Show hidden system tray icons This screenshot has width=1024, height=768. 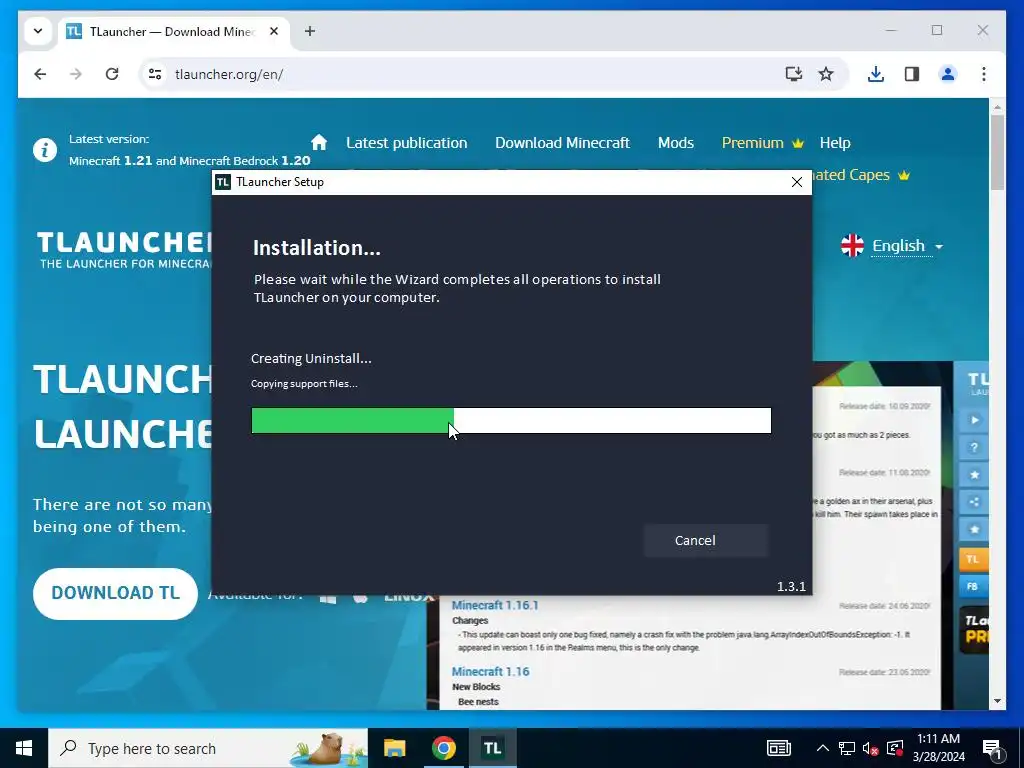pos(823,748)
